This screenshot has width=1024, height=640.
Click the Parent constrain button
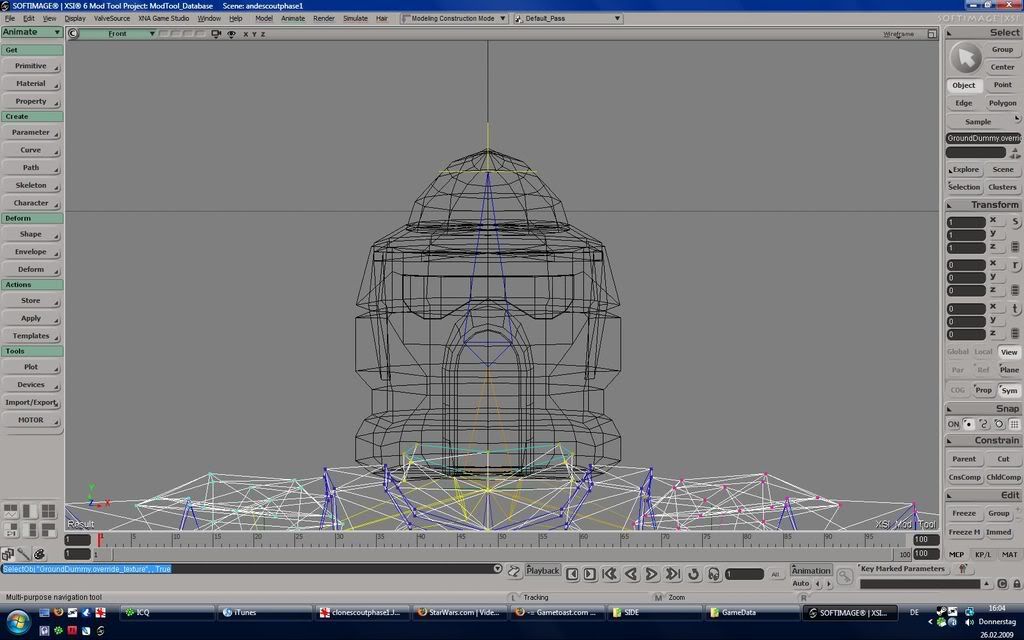964,459
